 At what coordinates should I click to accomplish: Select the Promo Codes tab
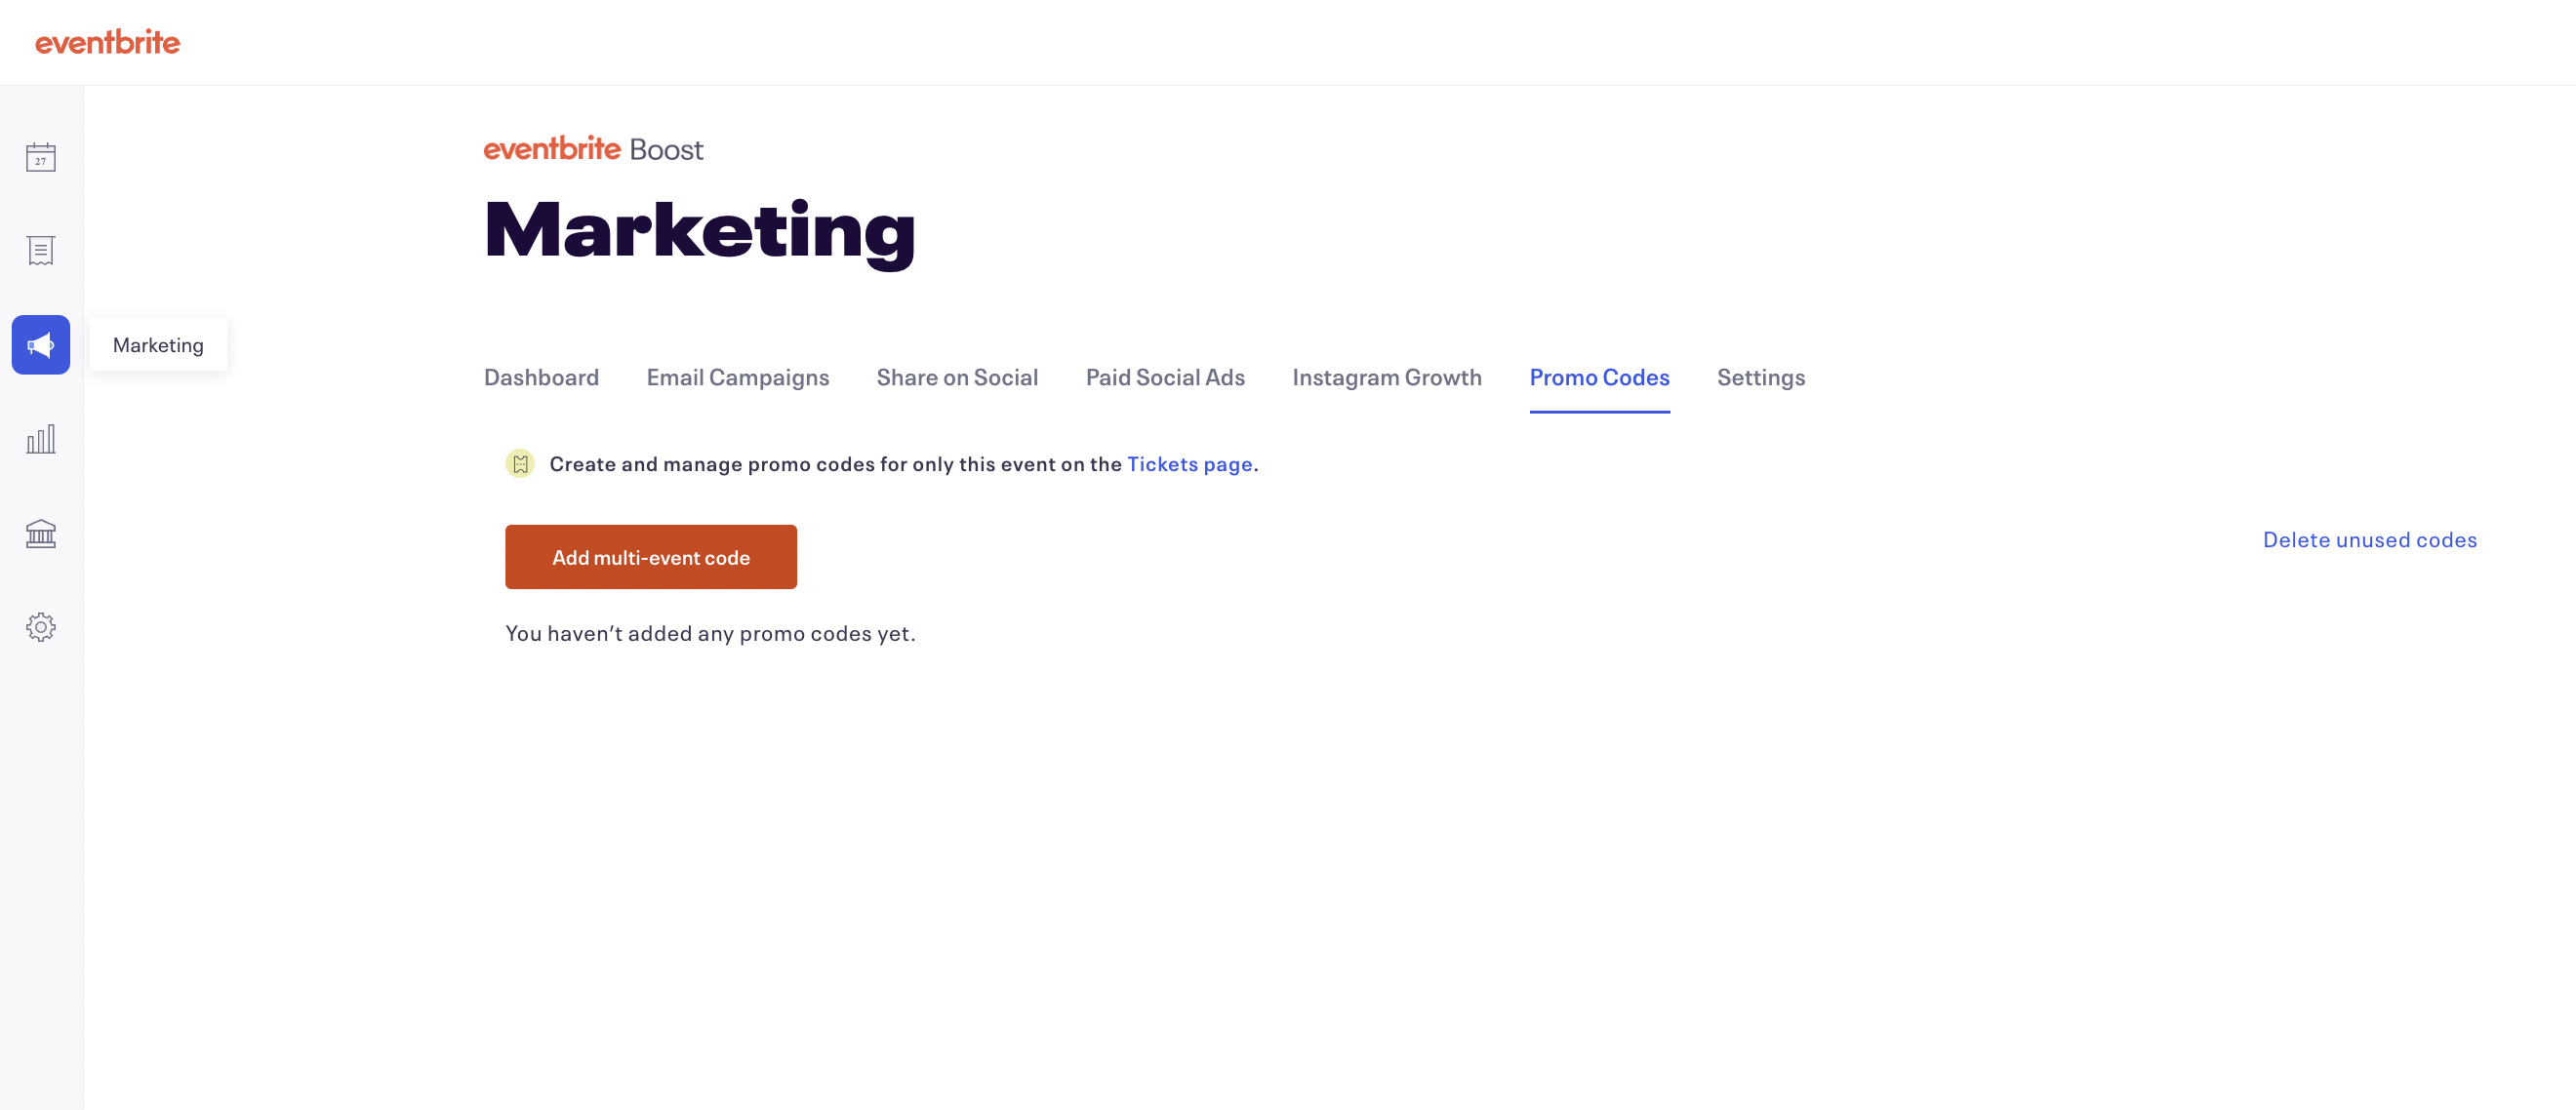1599,377
